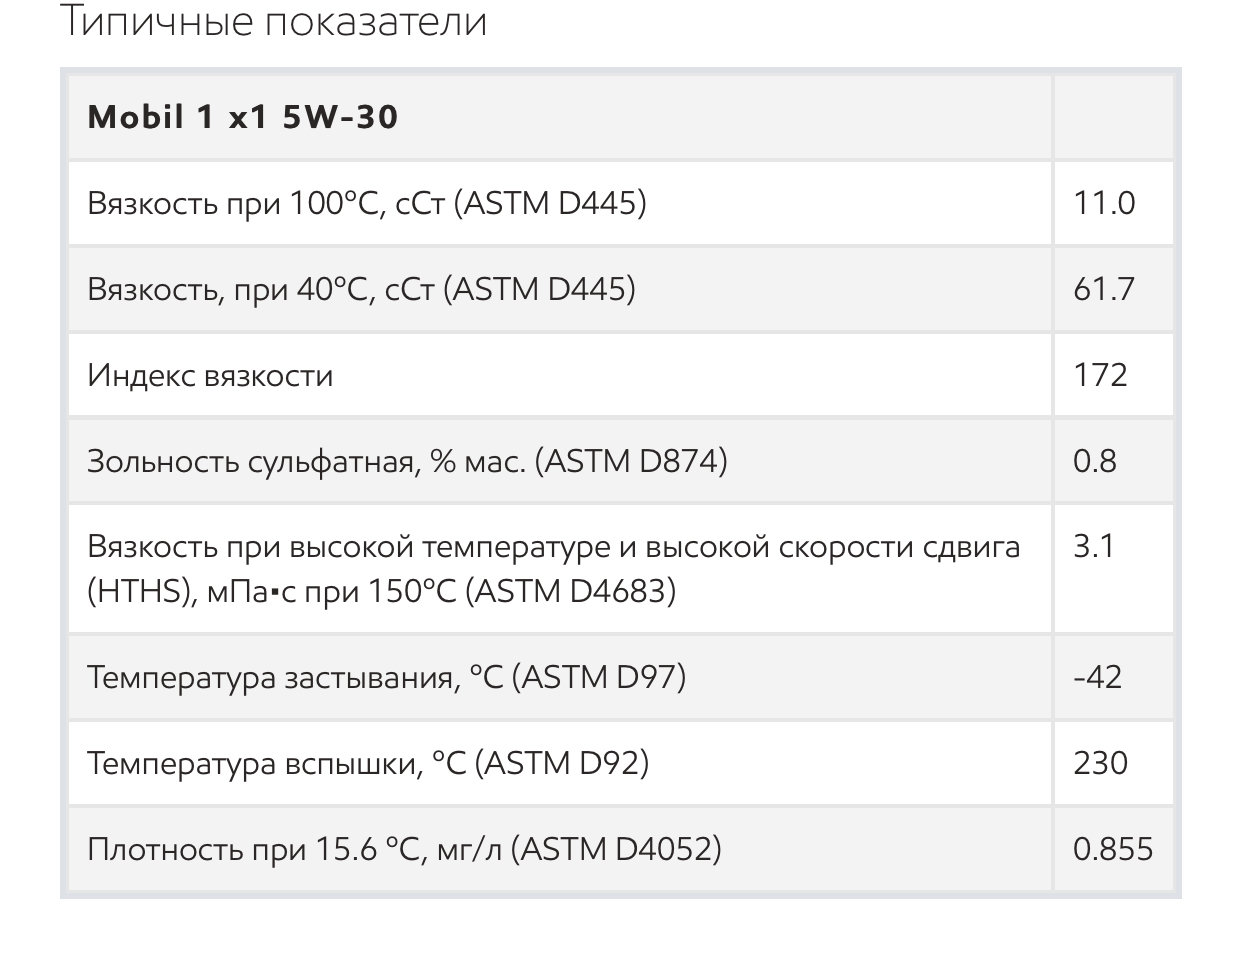Screen dimensions: 1242x980
Task: Click the HTHS viscosity row label
Action: coord(554,569)
